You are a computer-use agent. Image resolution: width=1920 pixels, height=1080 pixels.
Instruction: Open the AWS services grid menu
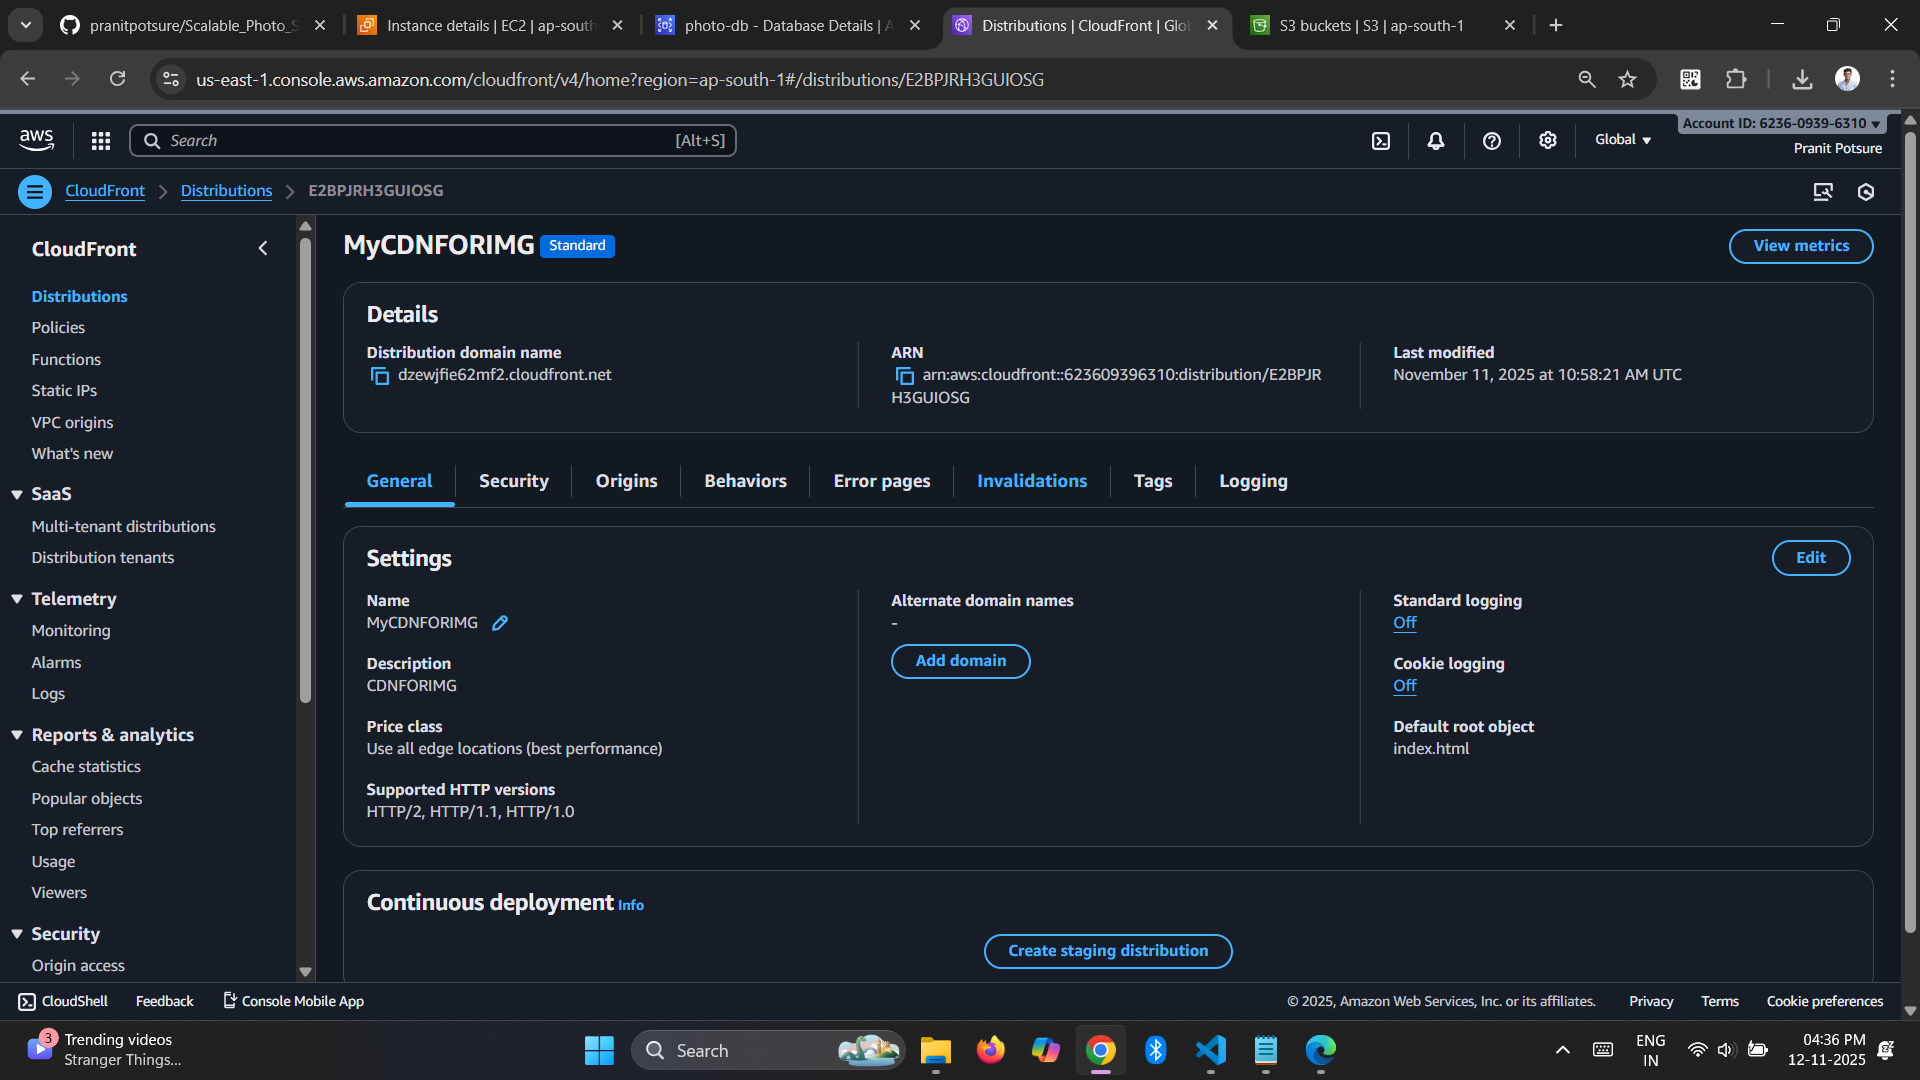point(101,141)
